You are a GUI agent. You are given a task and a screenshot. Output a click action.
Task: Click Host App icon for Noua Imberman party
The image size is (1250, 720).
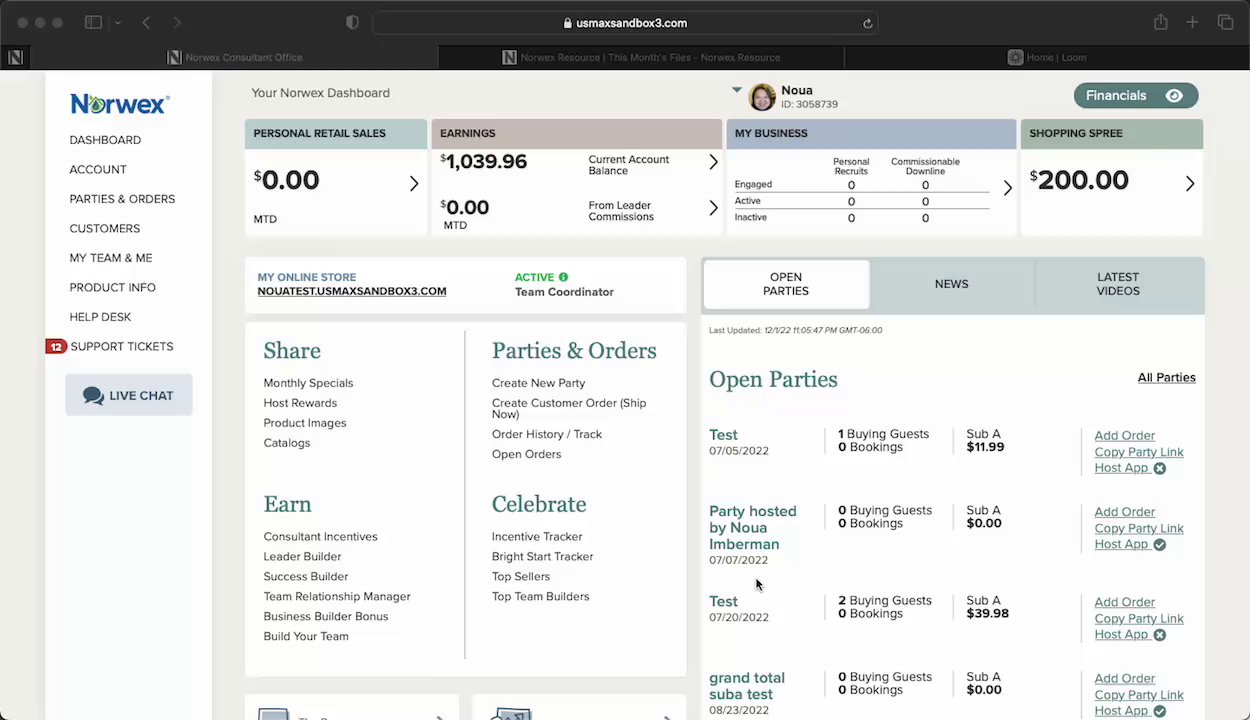pos(1159,544)
